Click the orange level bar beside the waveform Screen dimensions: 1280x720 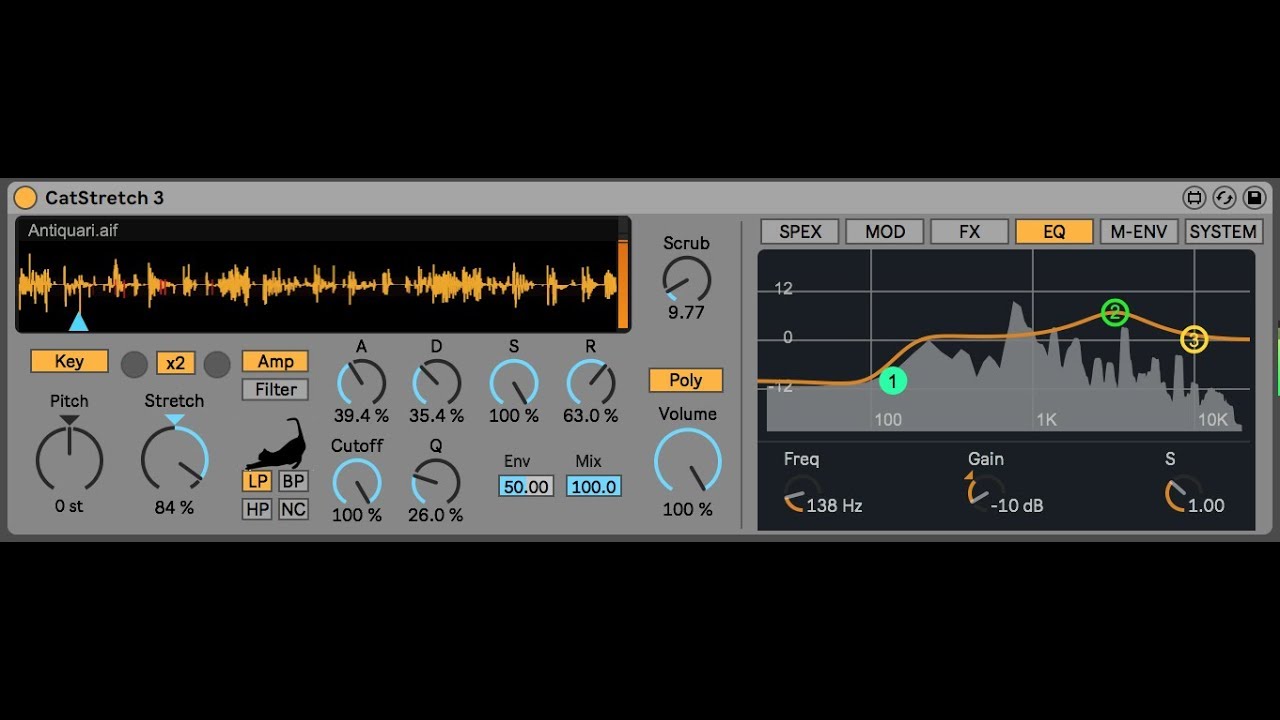point(623,285)
